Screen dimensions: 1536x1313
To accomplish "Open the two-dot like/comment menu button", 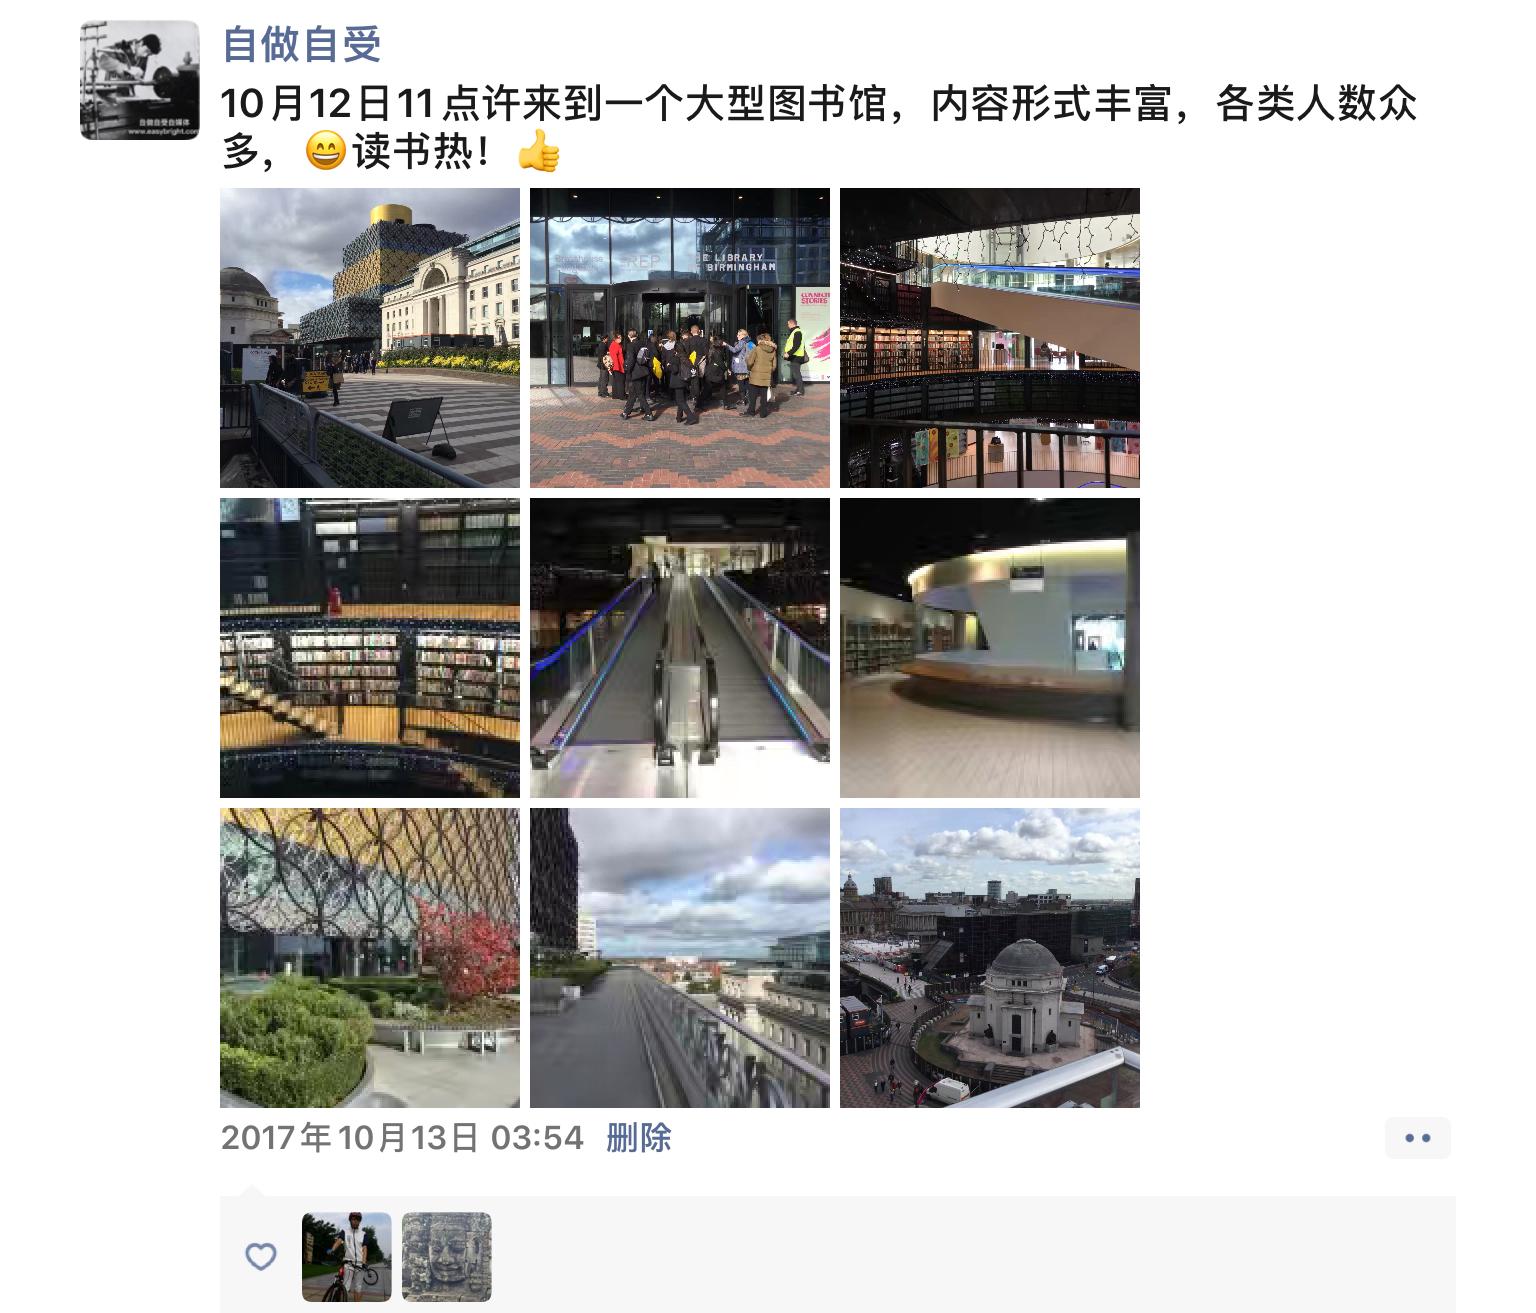I will (1418, 1138).
